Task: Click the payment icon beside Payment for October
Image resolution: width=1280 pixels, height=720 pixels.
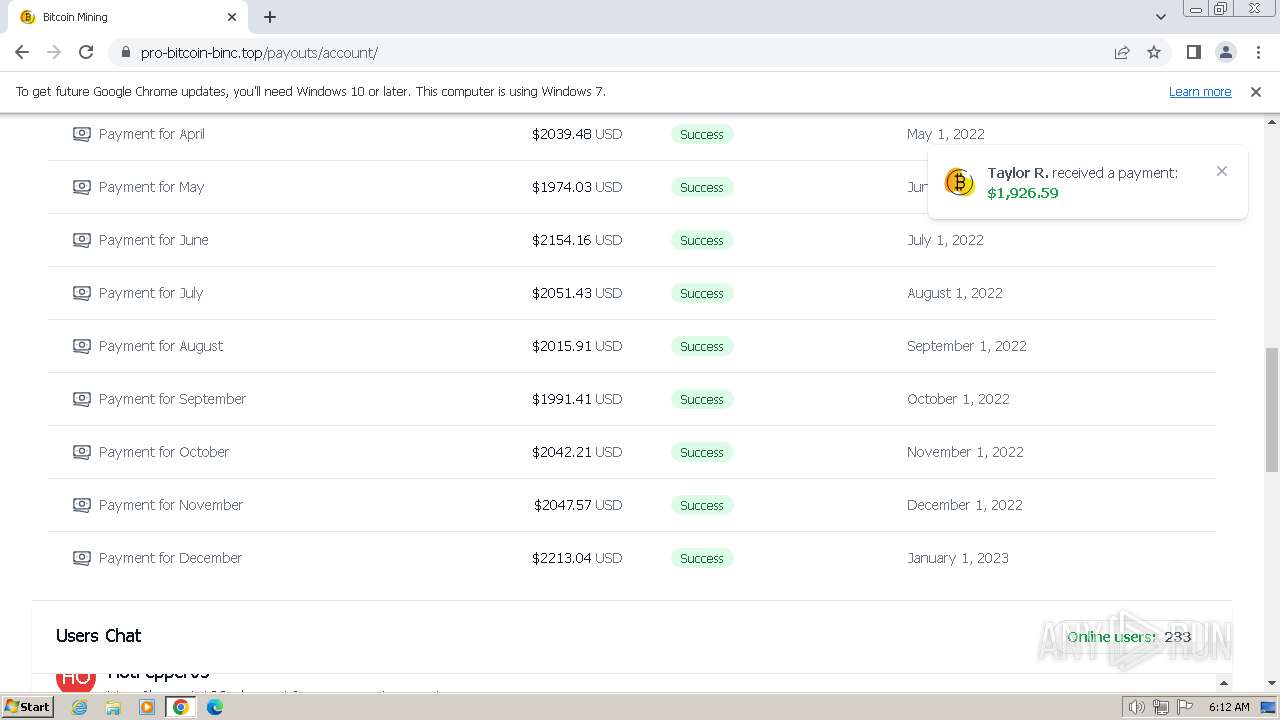Action: [82, 452]
